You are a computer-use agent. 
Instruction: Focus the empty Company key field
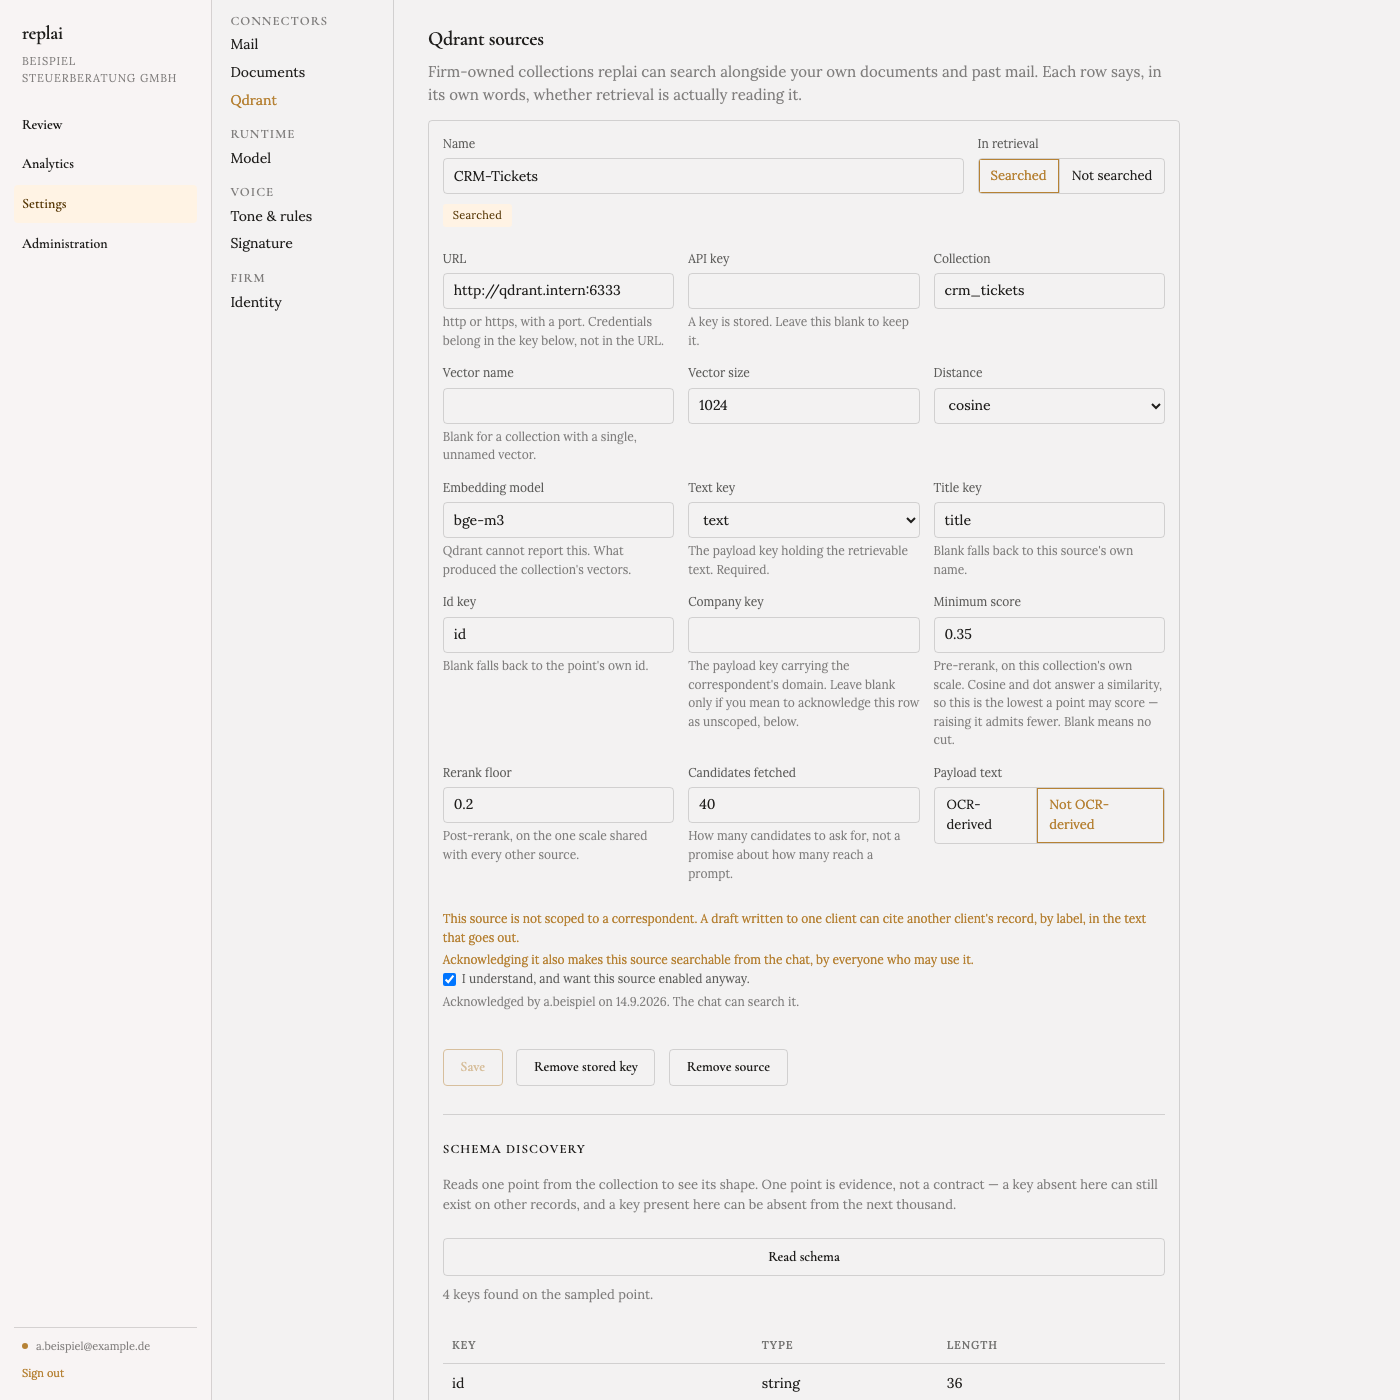coord(804,635)
